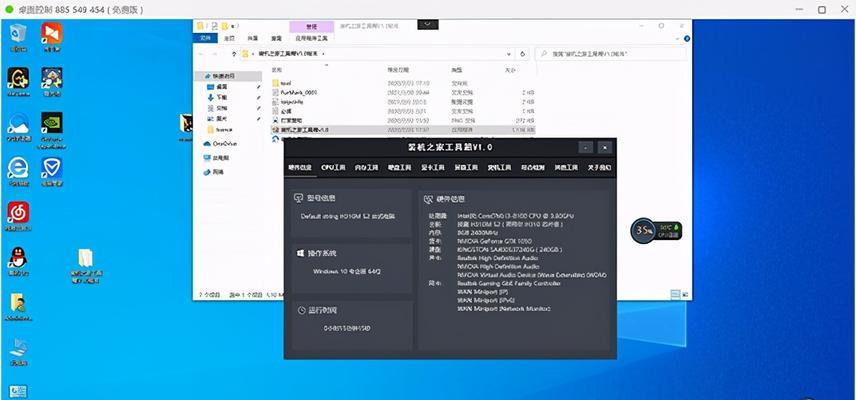856x400 pixels.
Task: Close the toolbox dark window
Action: click(x=605, y=147)
